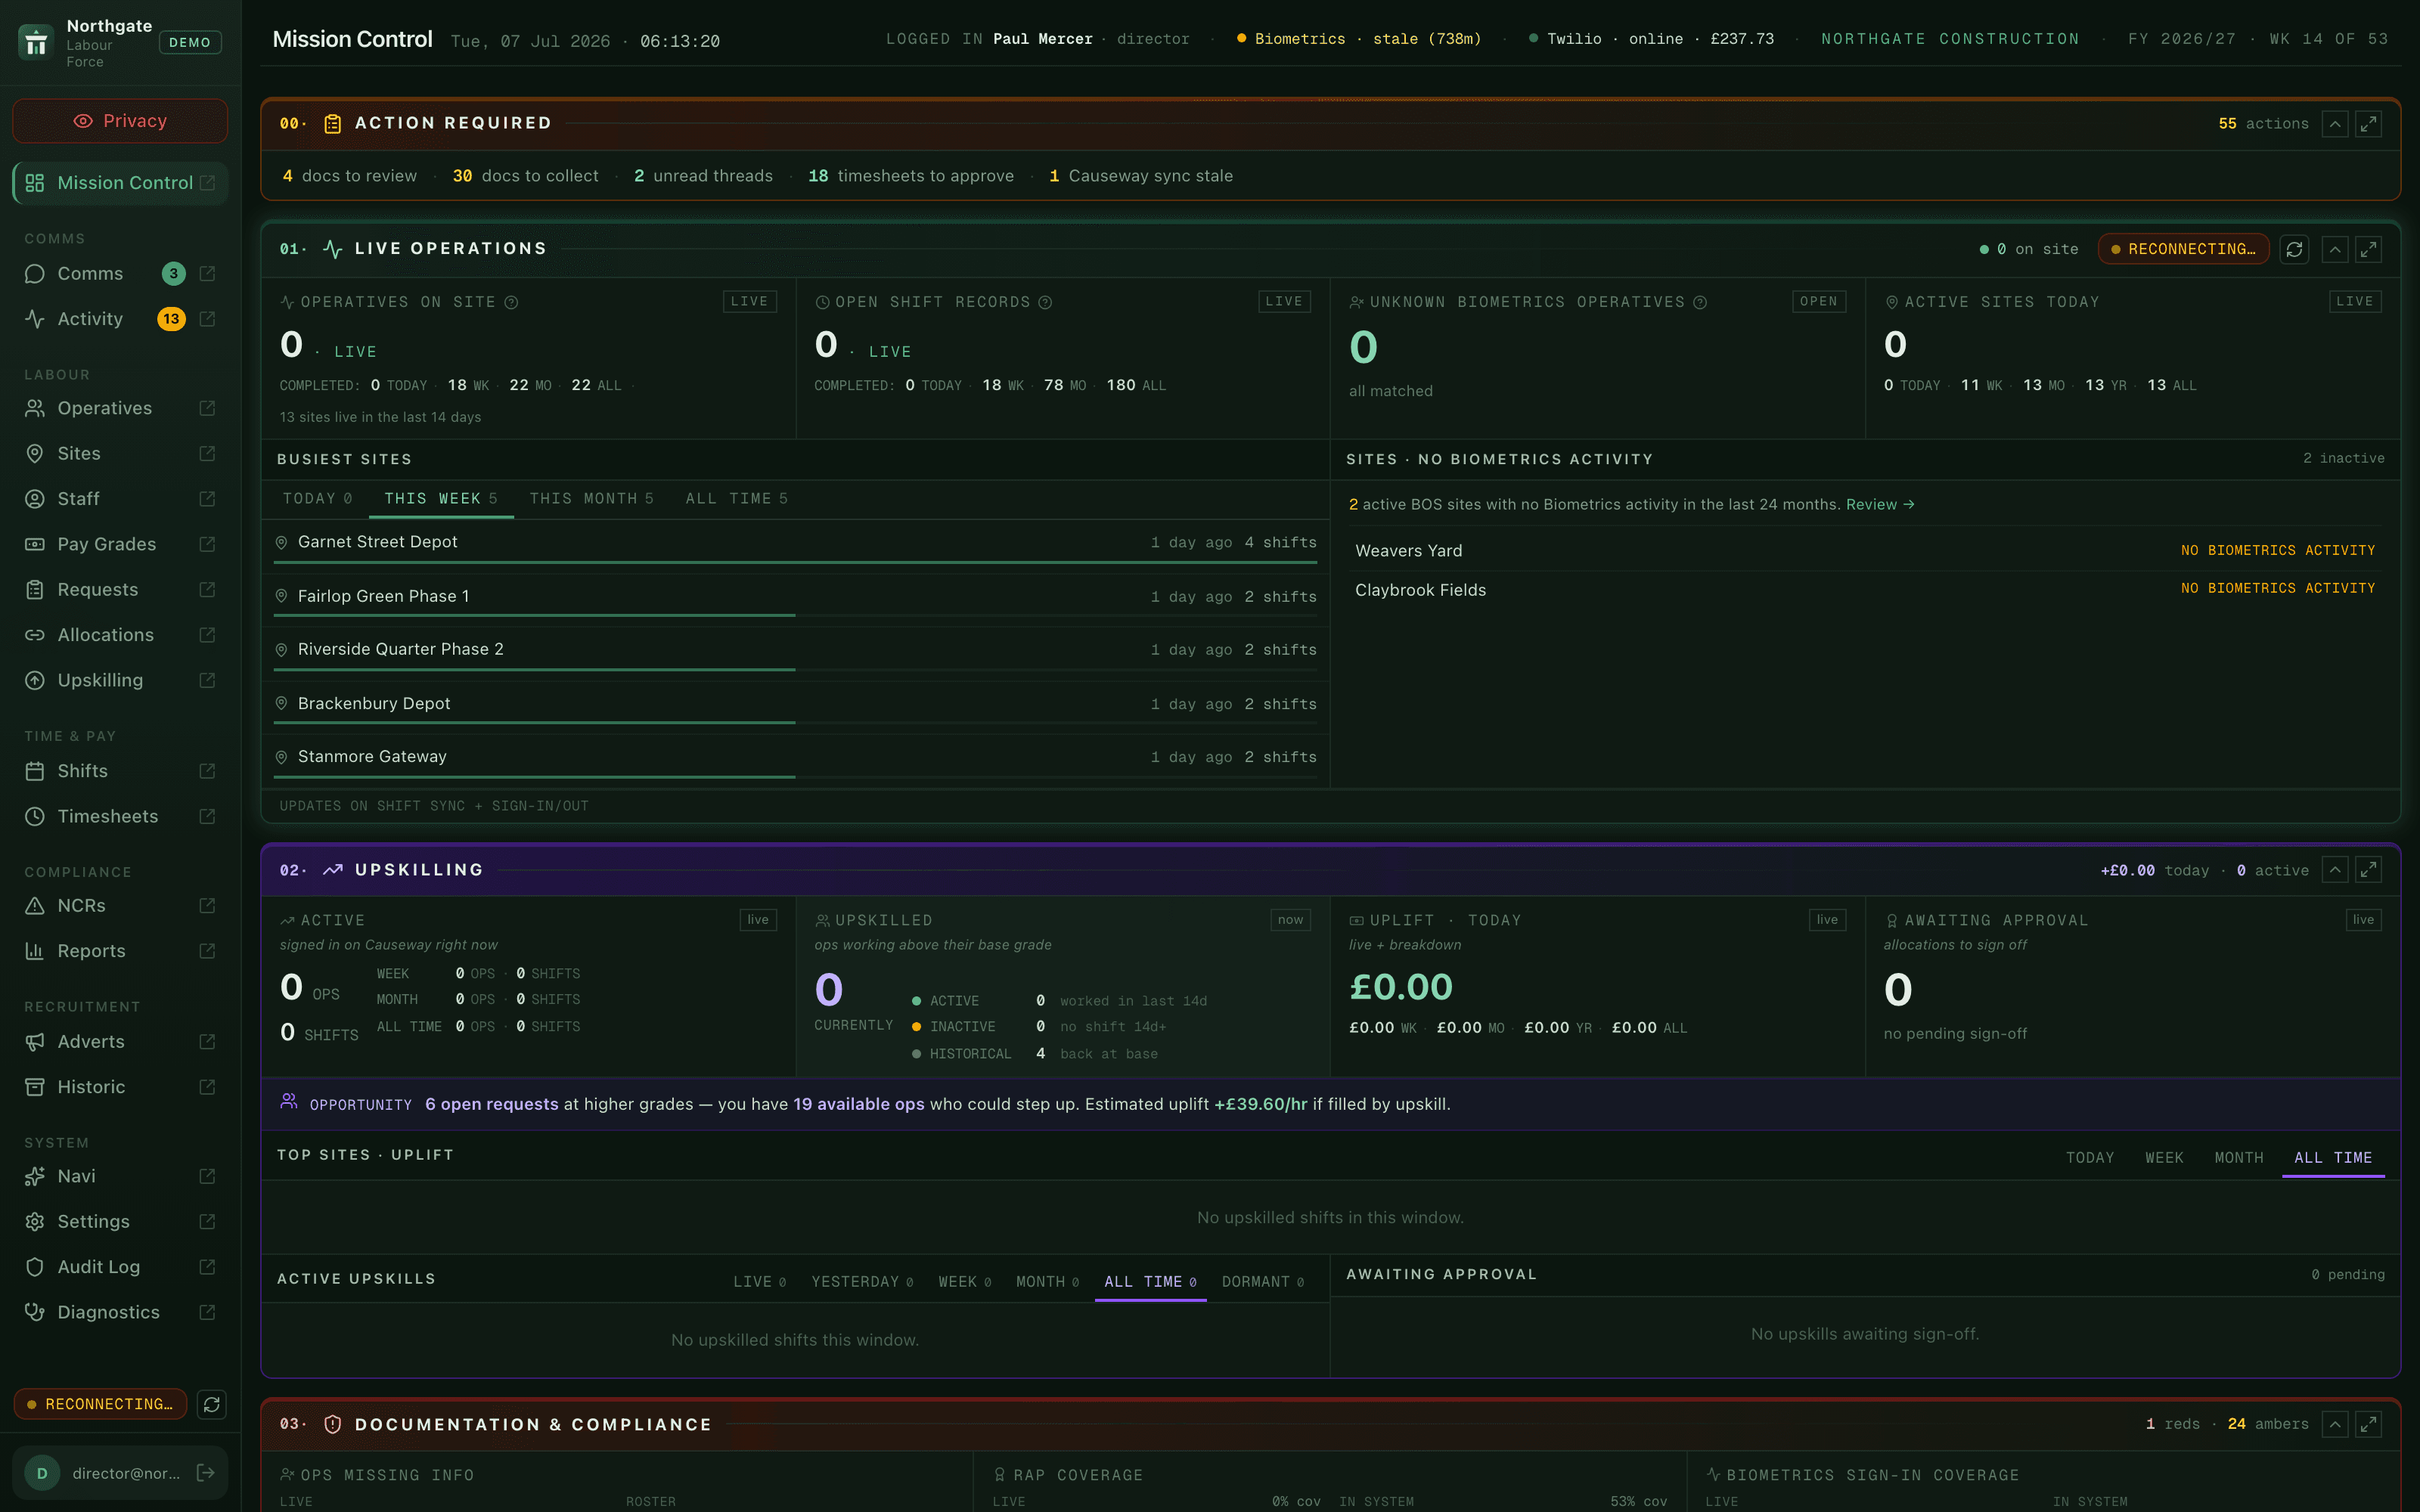Open Comms pop-out icon
2420x1512 pixels.
click(x=207, y=273)
